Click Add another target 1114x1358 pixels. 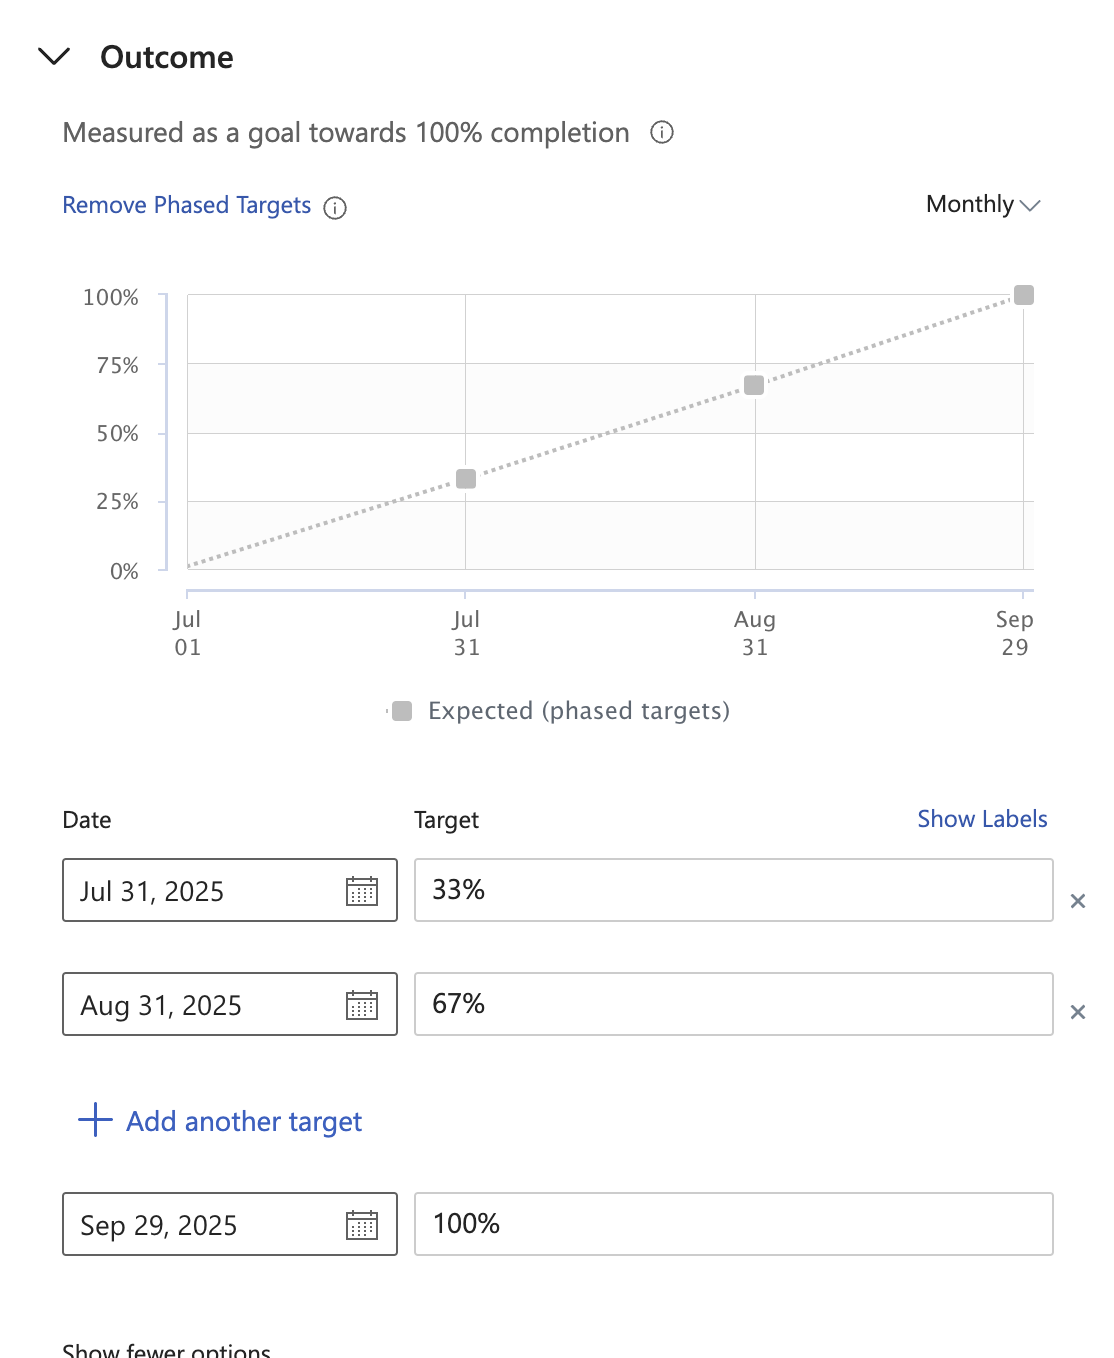pos(243,1121)
